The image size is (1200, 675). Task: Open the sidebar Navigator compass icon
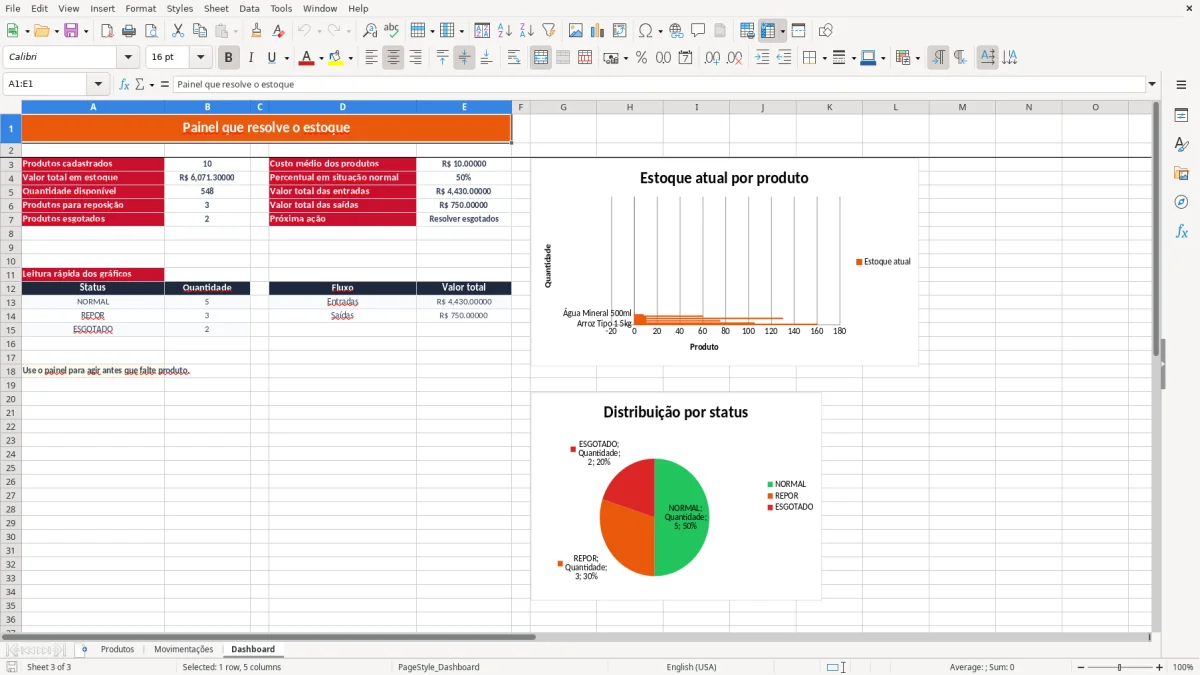pos(1181,202)
